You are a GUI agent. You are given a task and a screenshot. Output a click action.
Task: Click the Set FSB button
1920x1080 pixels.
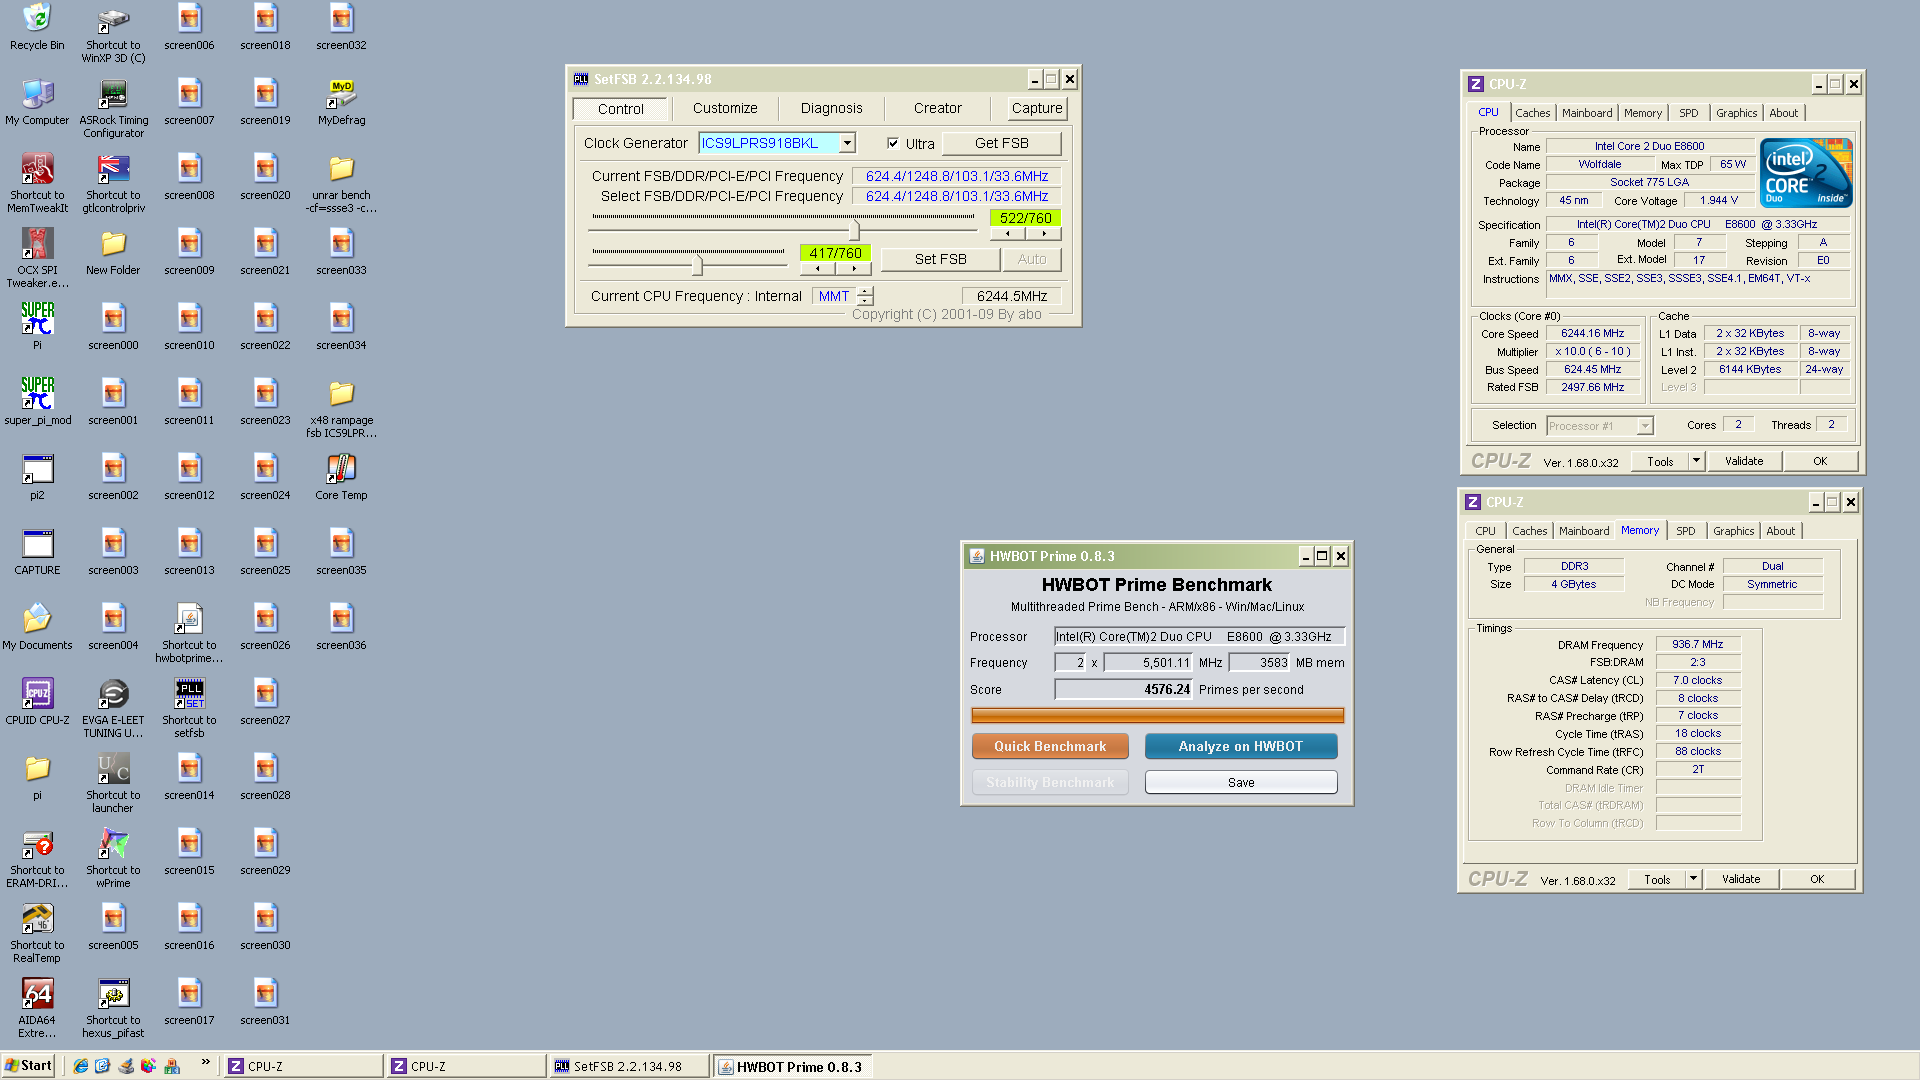(940, 259)
